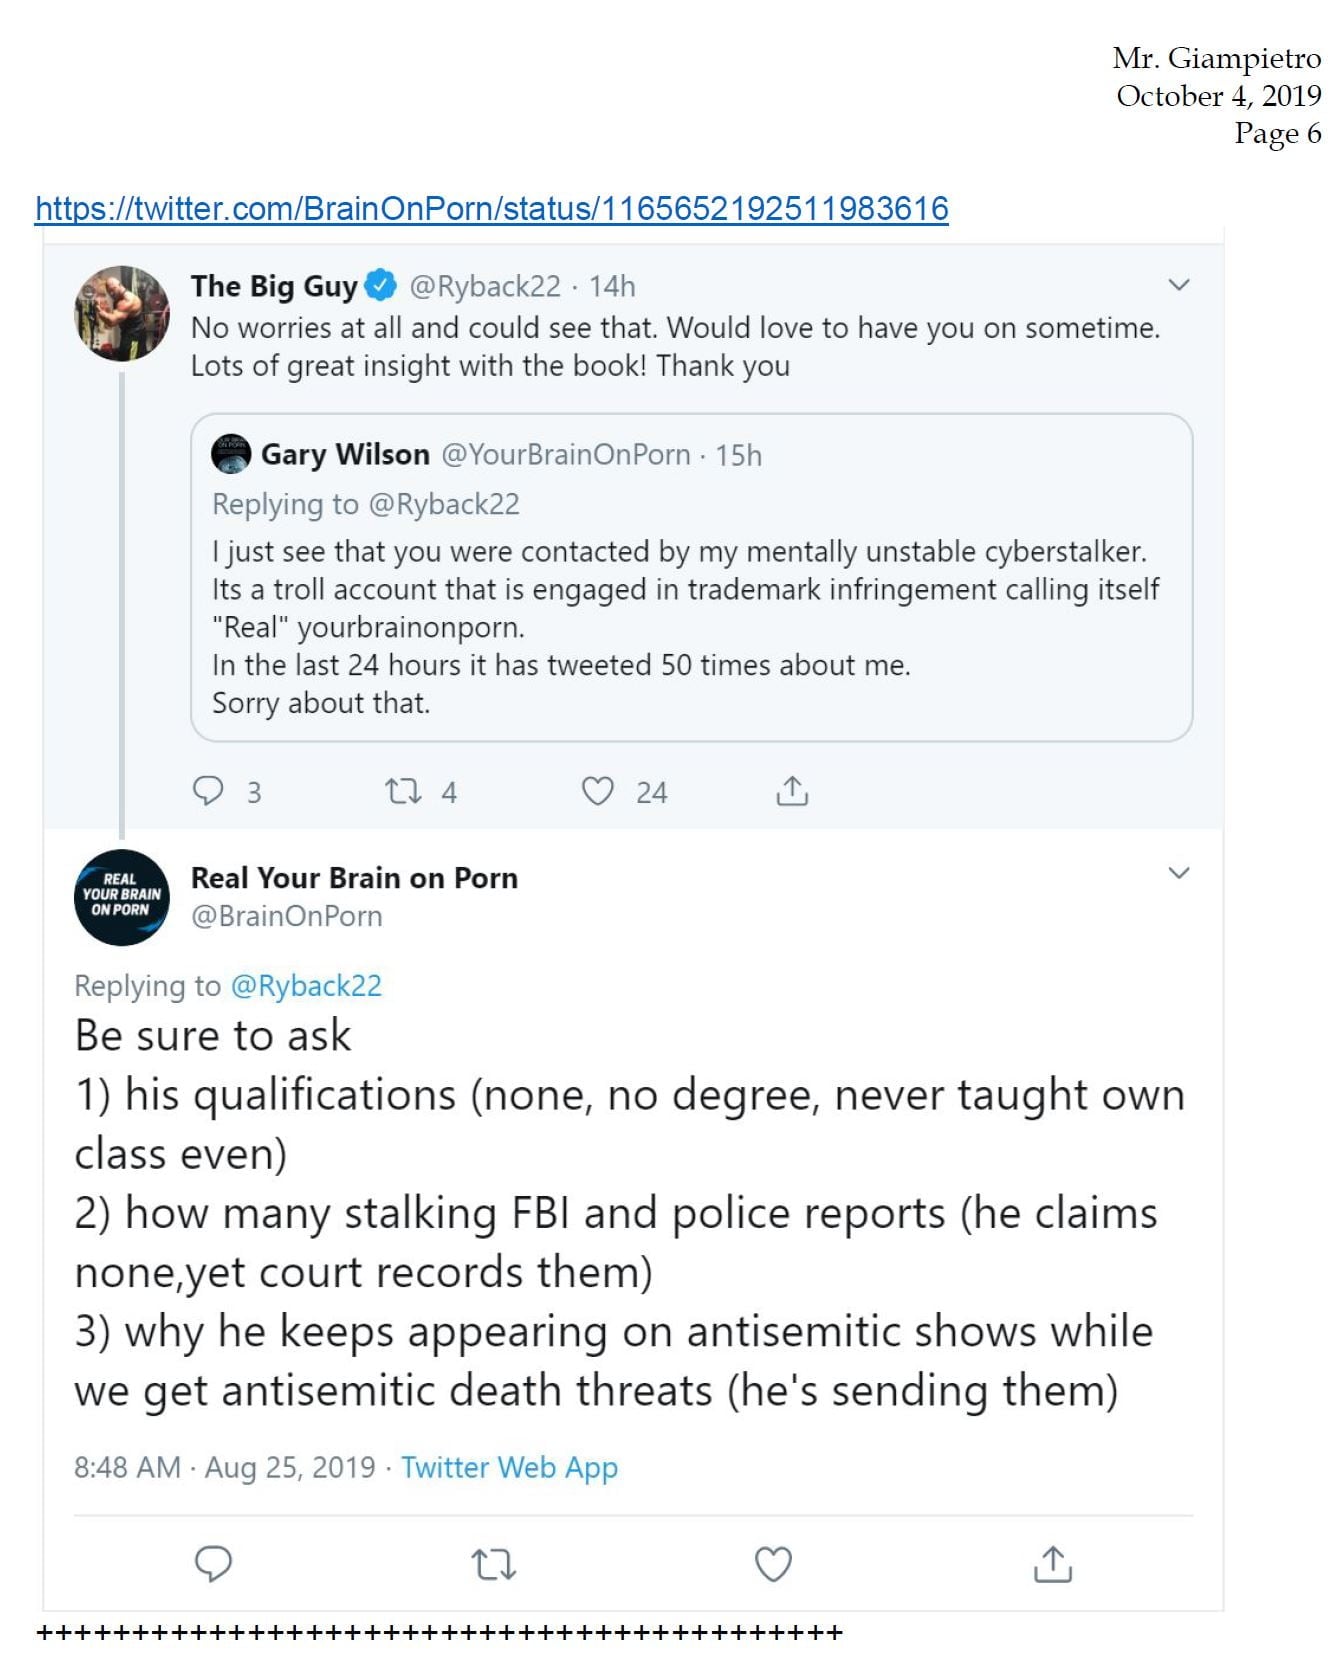Image resolution: width=1333 pixels, height=1669 pixels.
Task: Open Real Your Brain on Porn profile name
Action: coord(354,878)
